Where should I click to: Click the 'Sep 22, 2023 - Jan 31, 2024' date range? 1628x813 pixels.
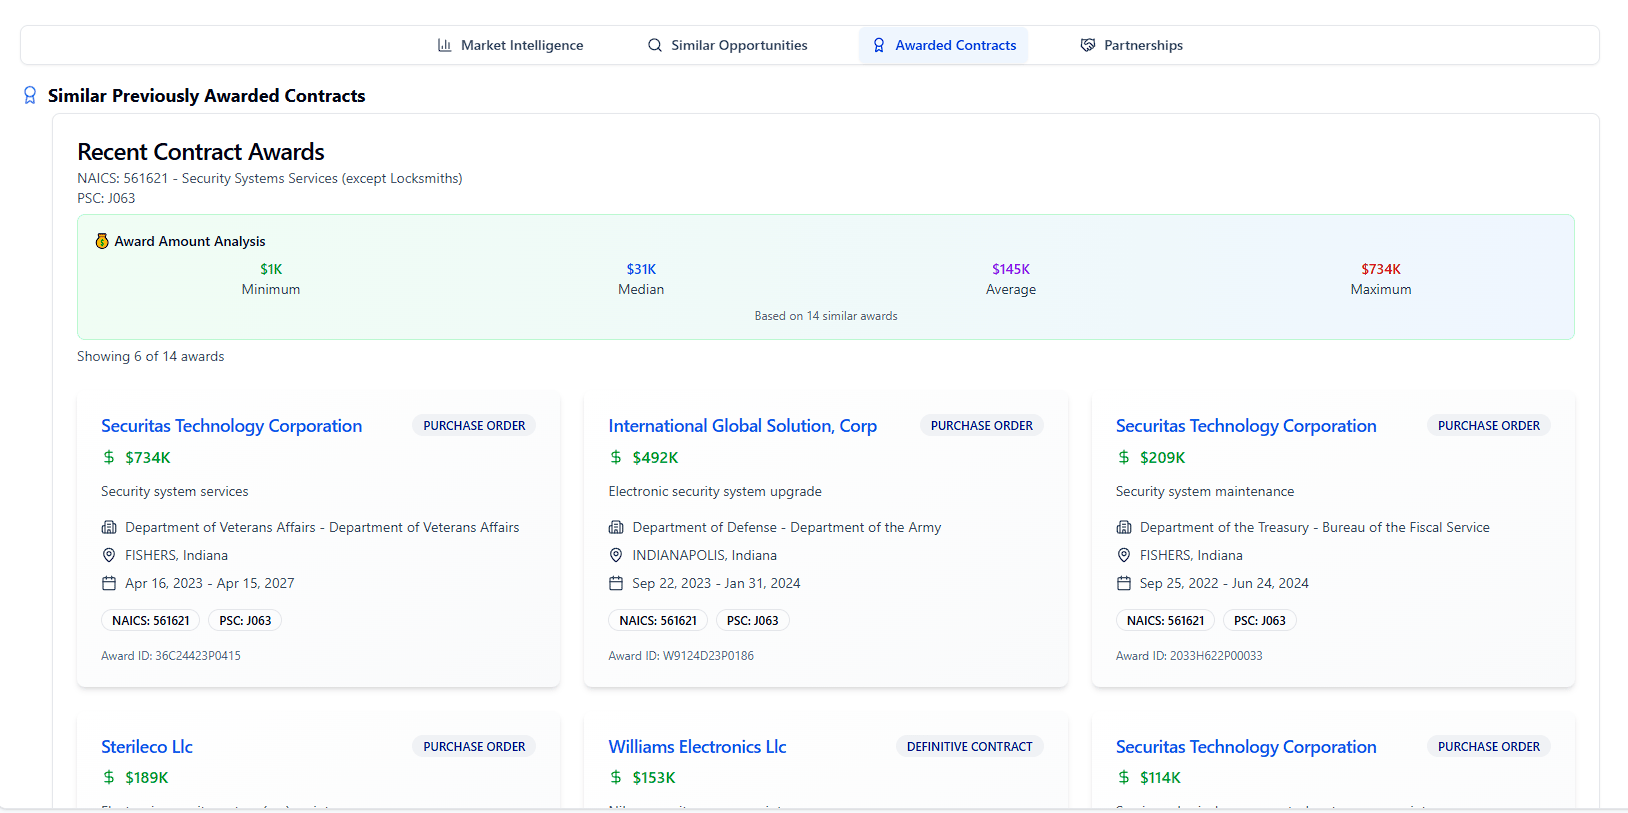(x=716, y=583)
